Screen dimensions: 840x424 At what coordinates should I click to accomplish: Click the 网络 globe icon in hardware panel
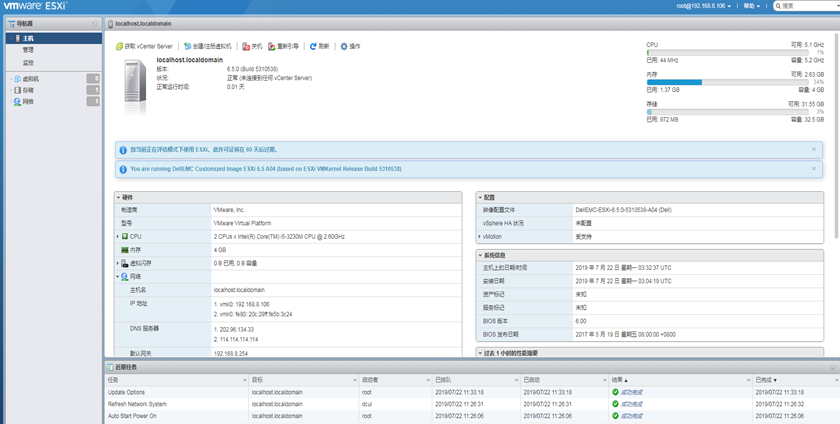(x=124, y=277)
